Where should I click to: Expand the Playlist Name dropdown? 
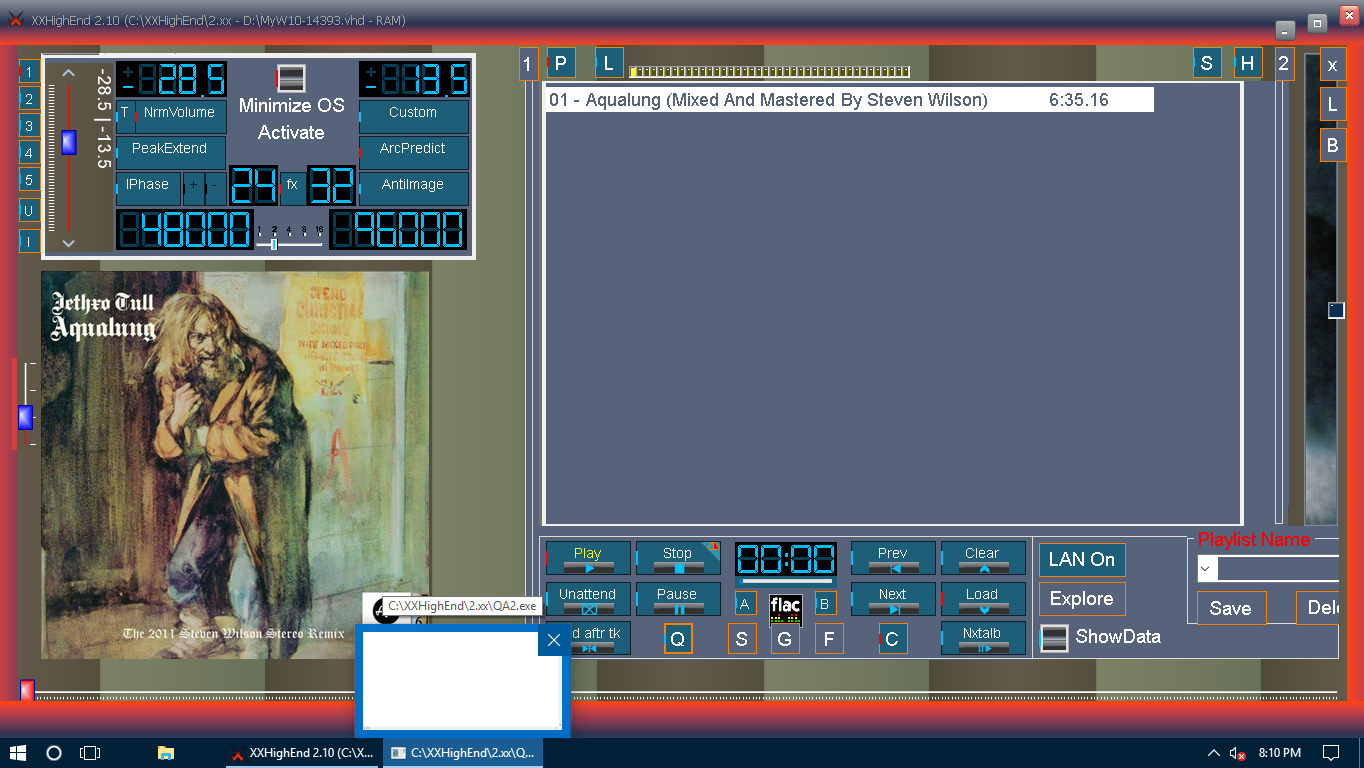pyautogui.click(x=1207, y=569)
